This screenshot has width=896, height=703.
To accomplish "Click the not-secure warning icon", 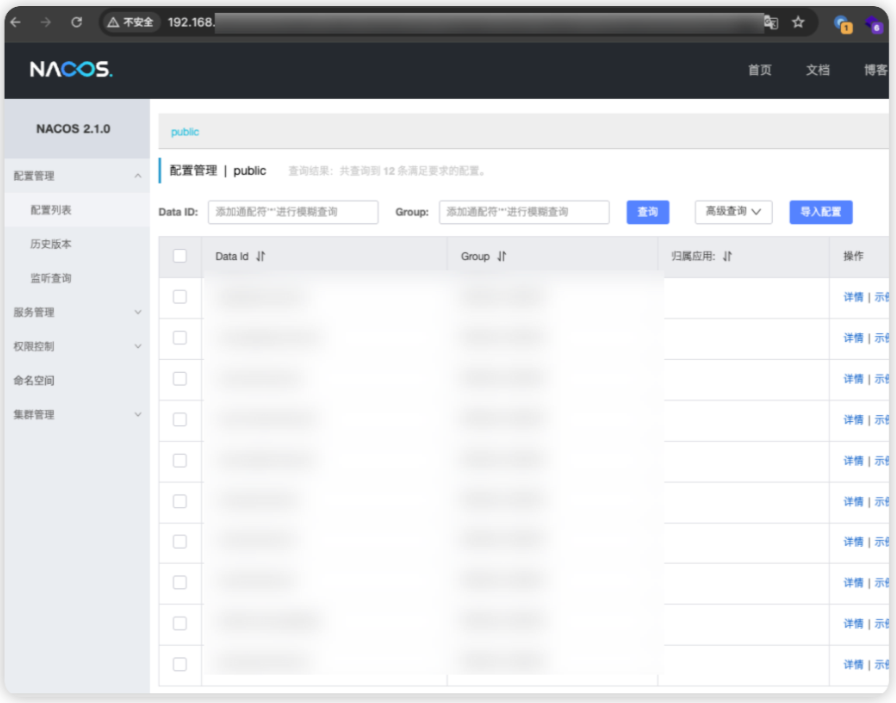I will [113, 22].
